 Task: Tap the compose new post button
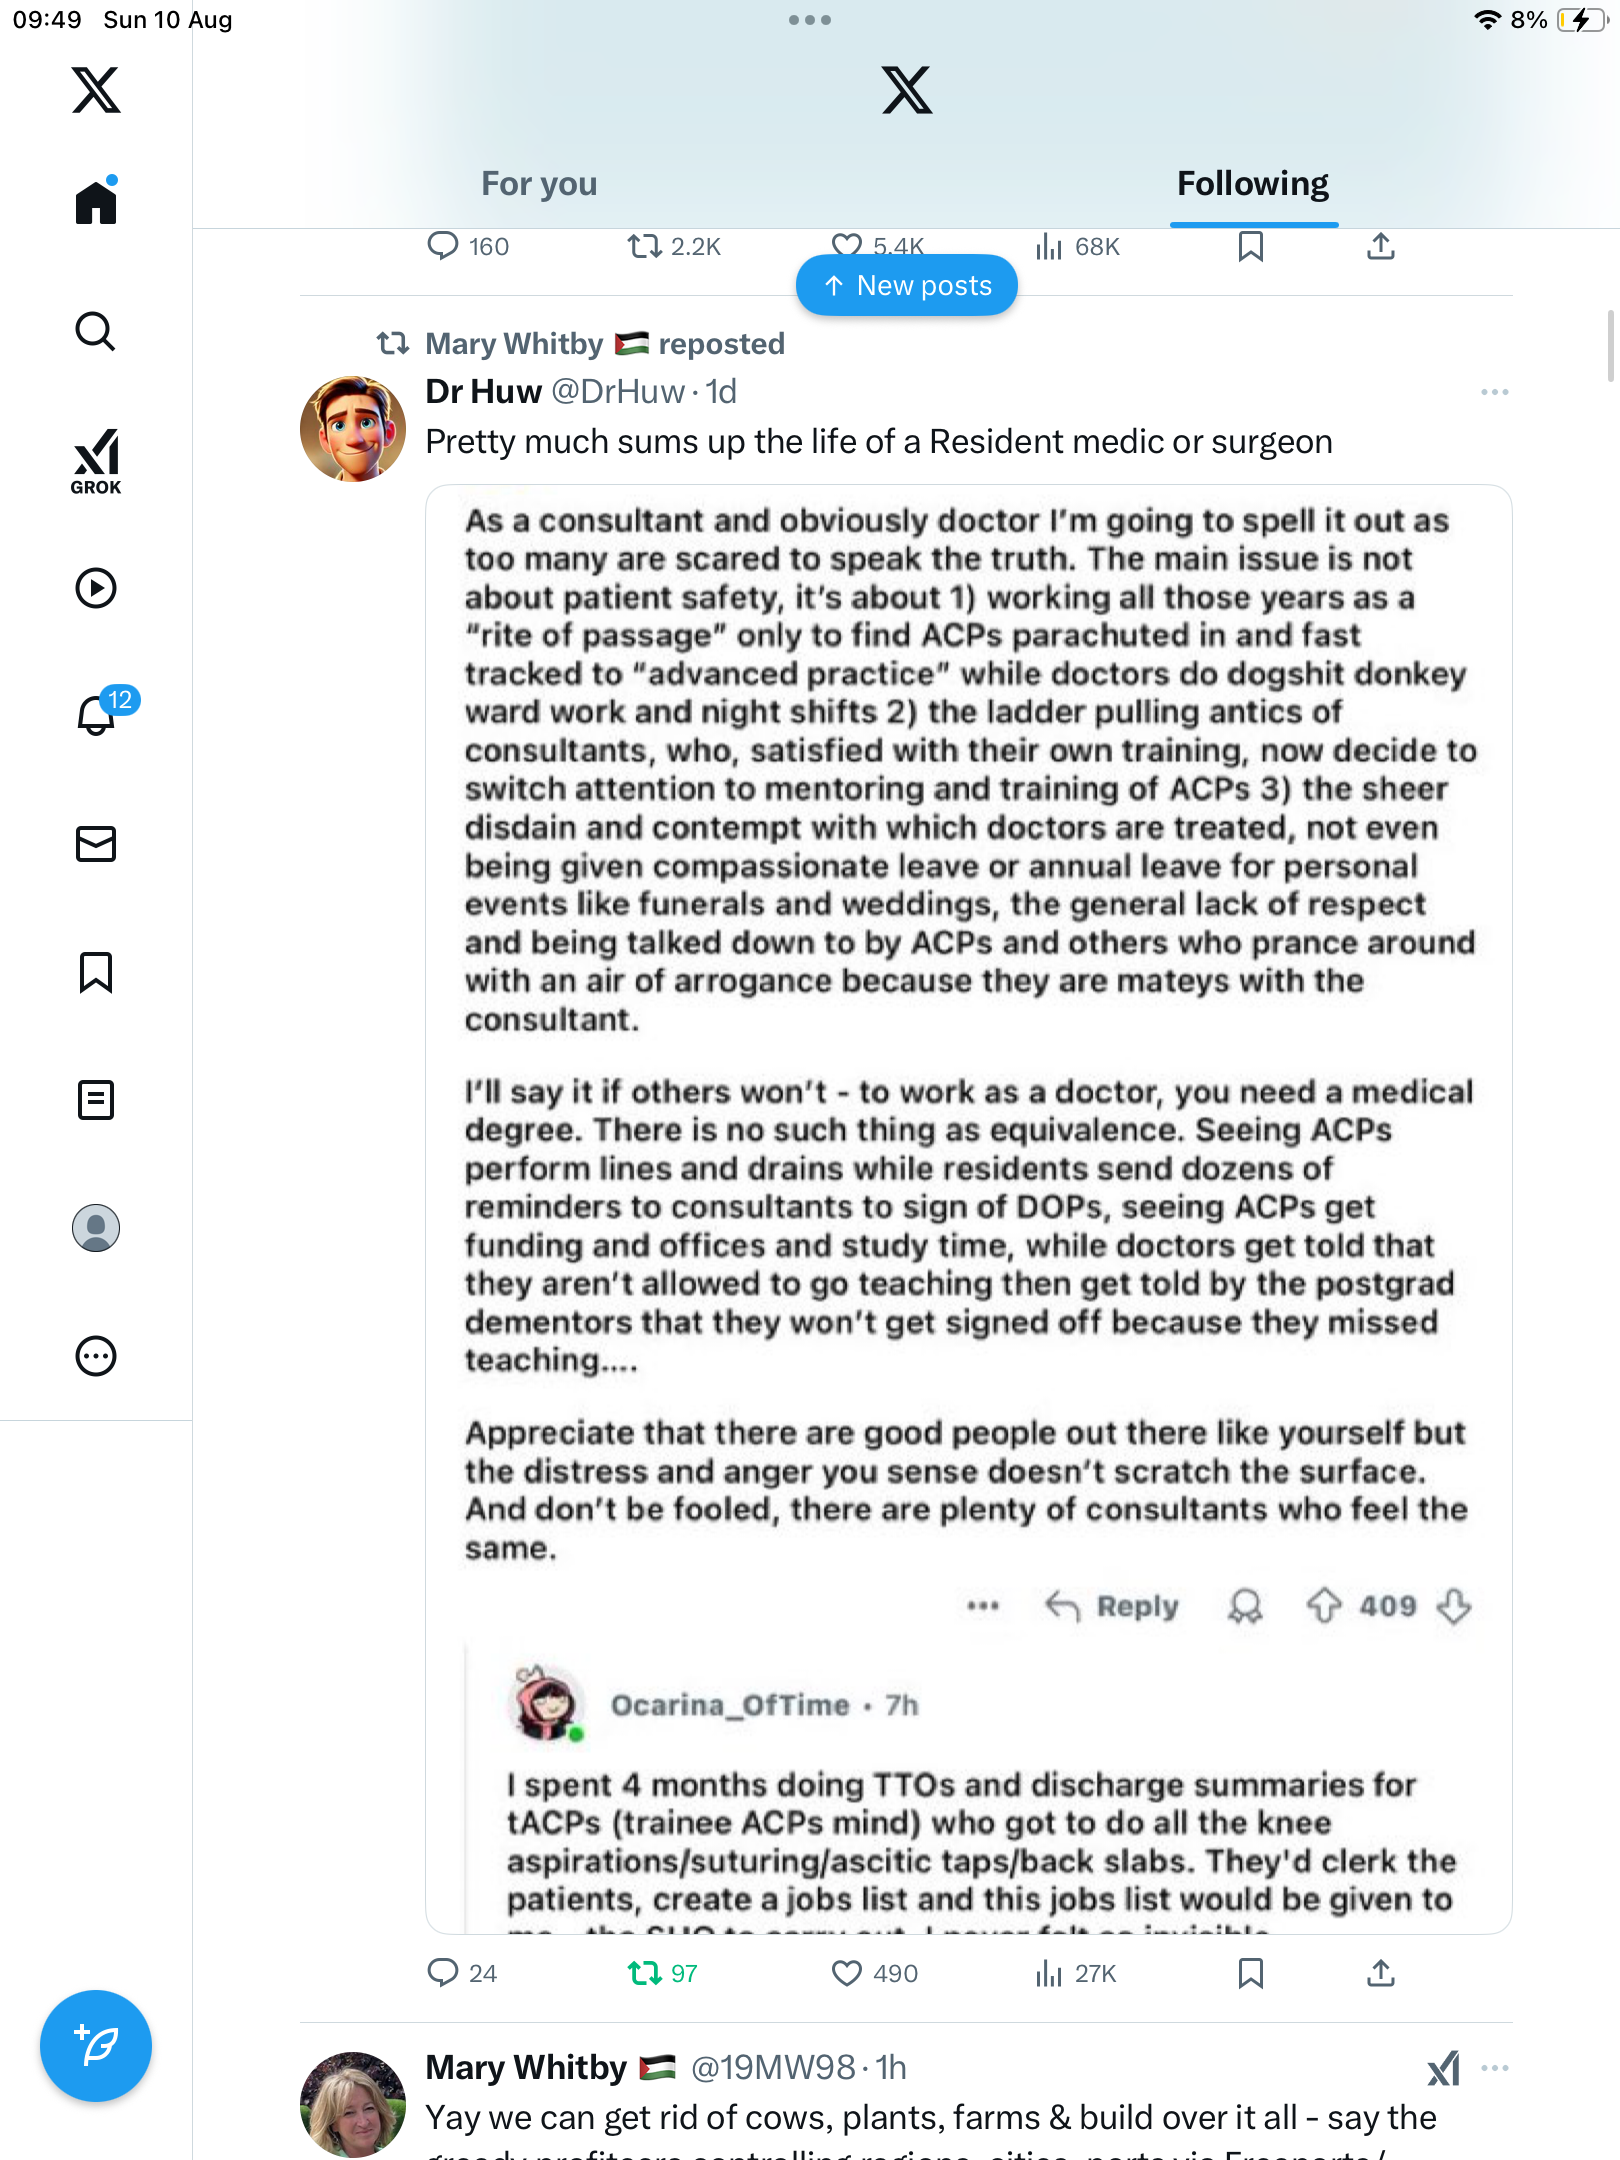click(96, 2046)
